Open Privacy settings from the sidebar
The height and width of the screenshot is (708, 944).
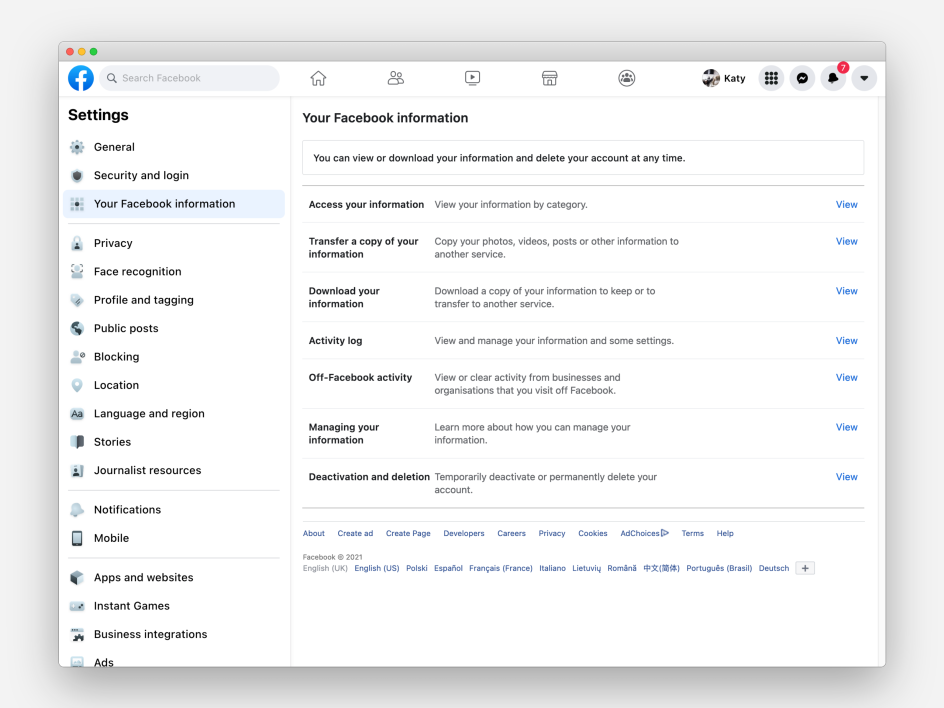[113, 242]
